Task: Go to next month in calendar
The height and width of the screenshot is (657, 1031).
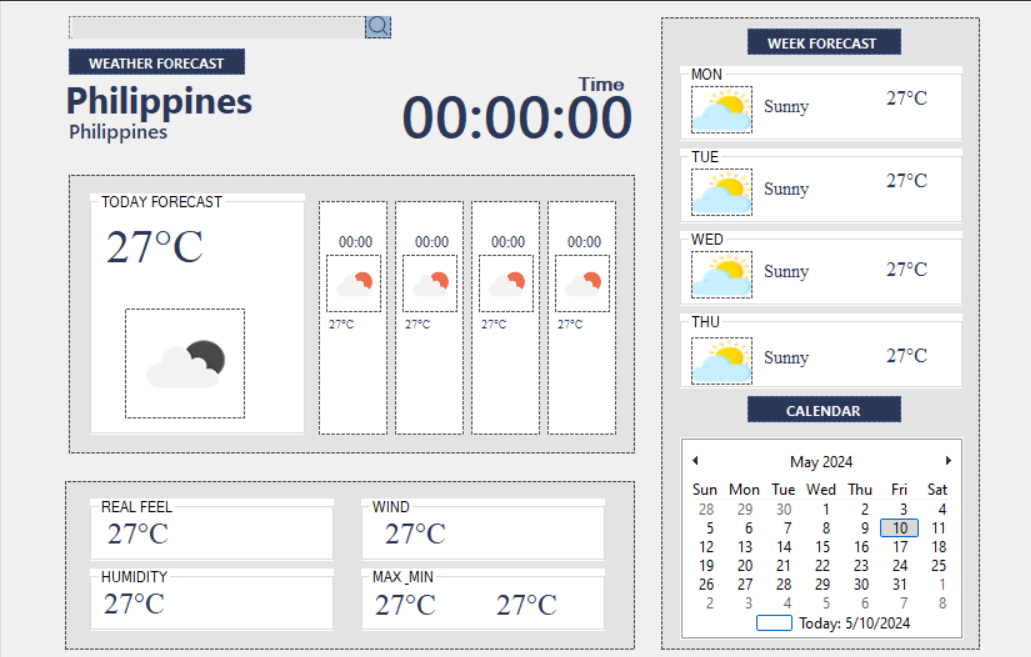Action: [x=948, y=460]
